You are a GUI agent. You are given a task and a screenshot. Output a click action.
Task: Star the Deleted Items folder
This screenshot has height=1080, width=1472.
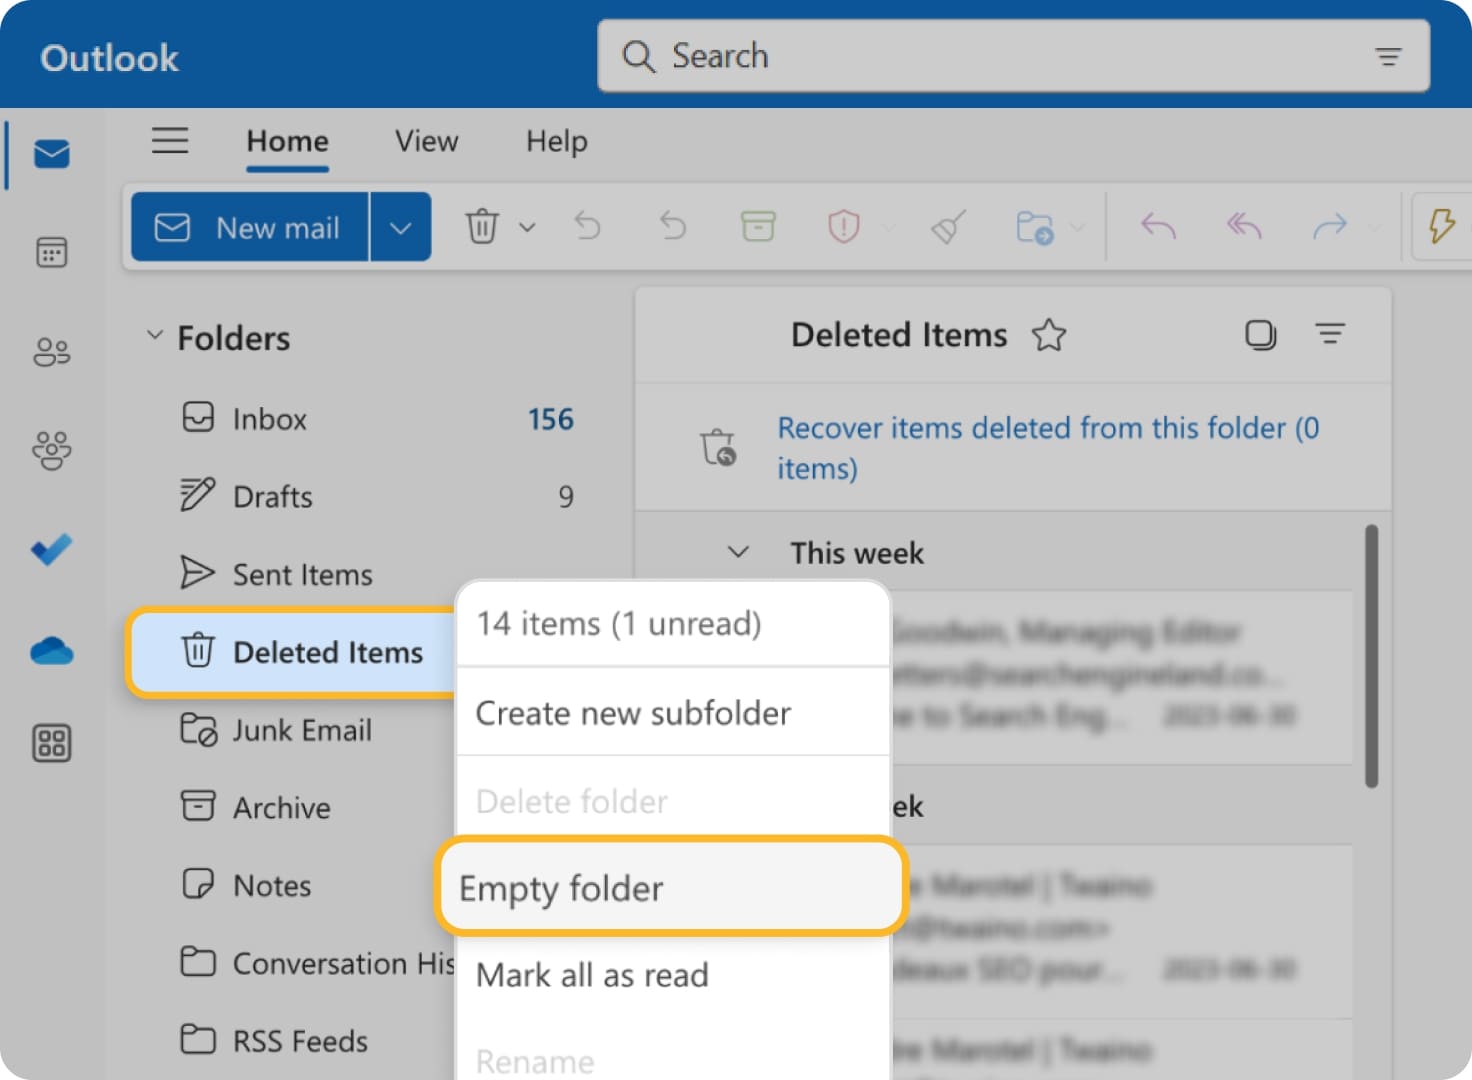click(1049, 335)
